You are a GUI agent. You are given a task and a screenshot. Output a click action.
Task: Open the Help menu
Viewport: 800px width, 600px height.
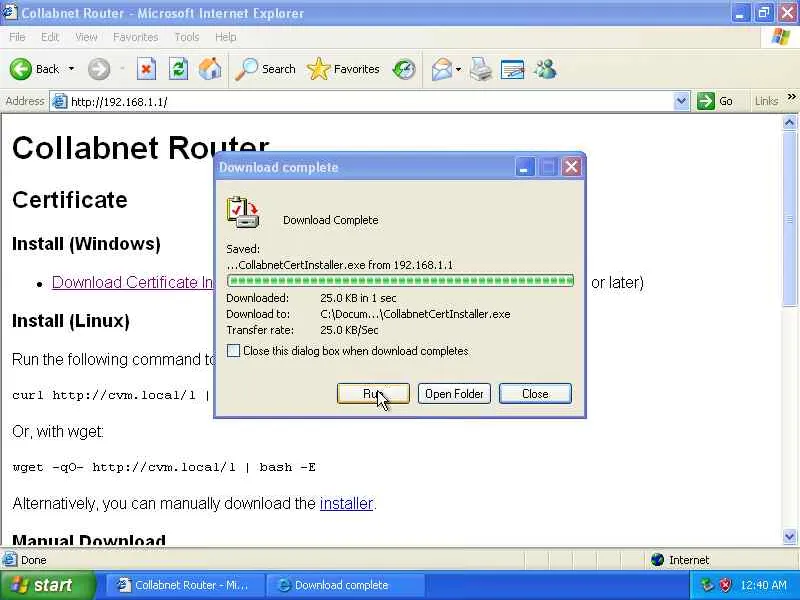pyautogui.click(x=226, y=37)
